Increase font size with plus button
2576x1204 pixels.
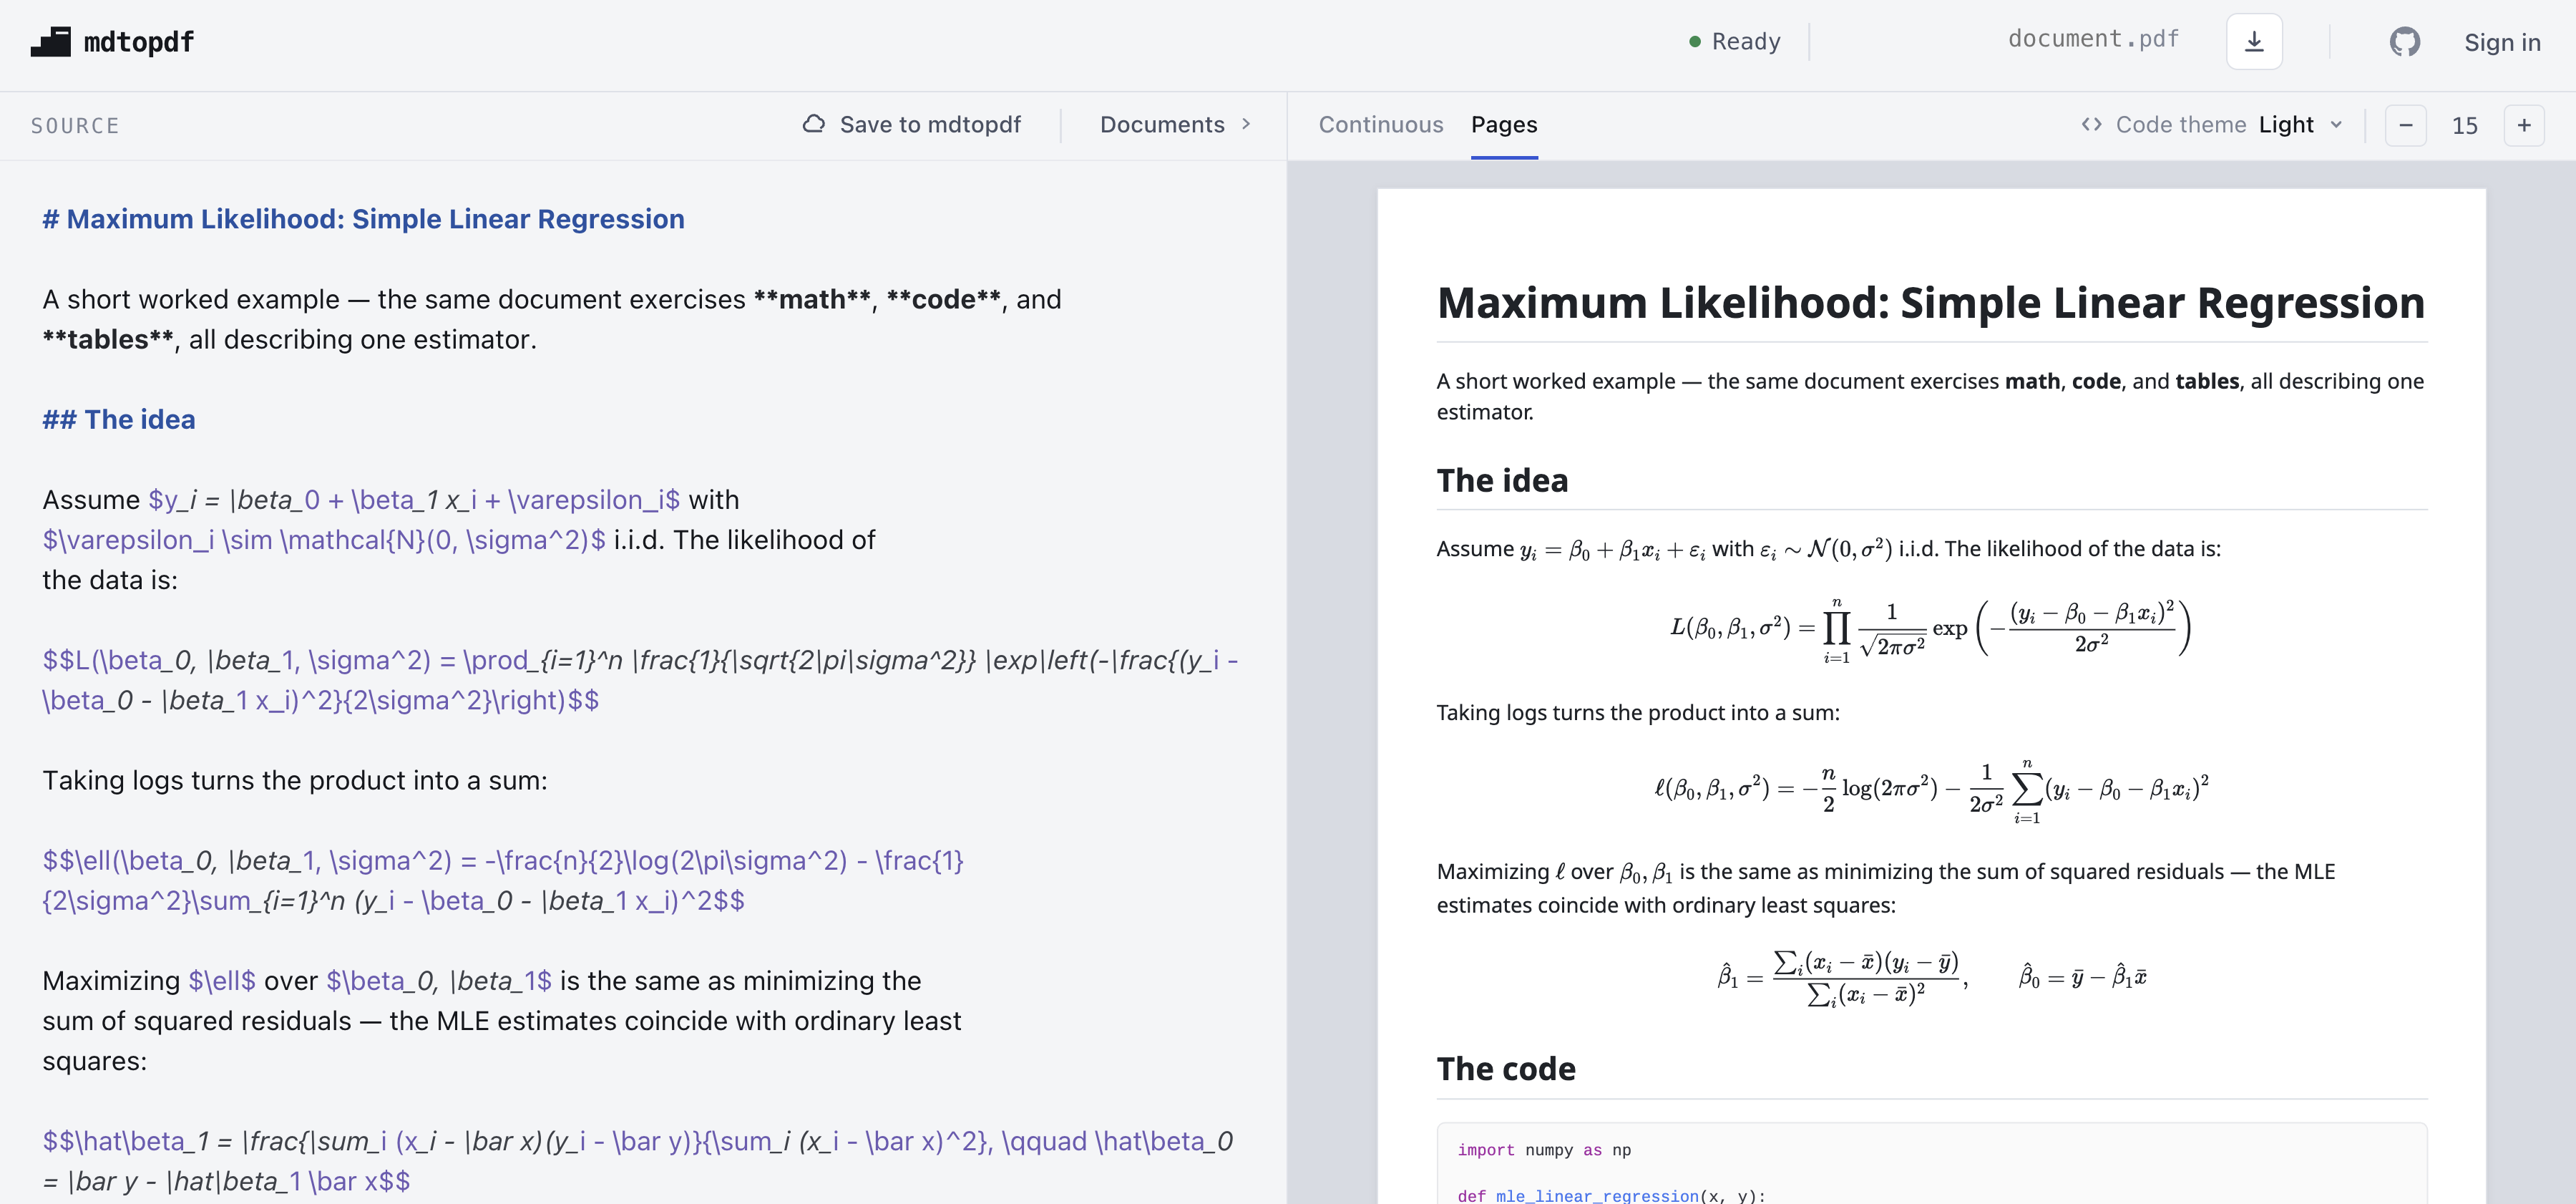(2524, 125)
